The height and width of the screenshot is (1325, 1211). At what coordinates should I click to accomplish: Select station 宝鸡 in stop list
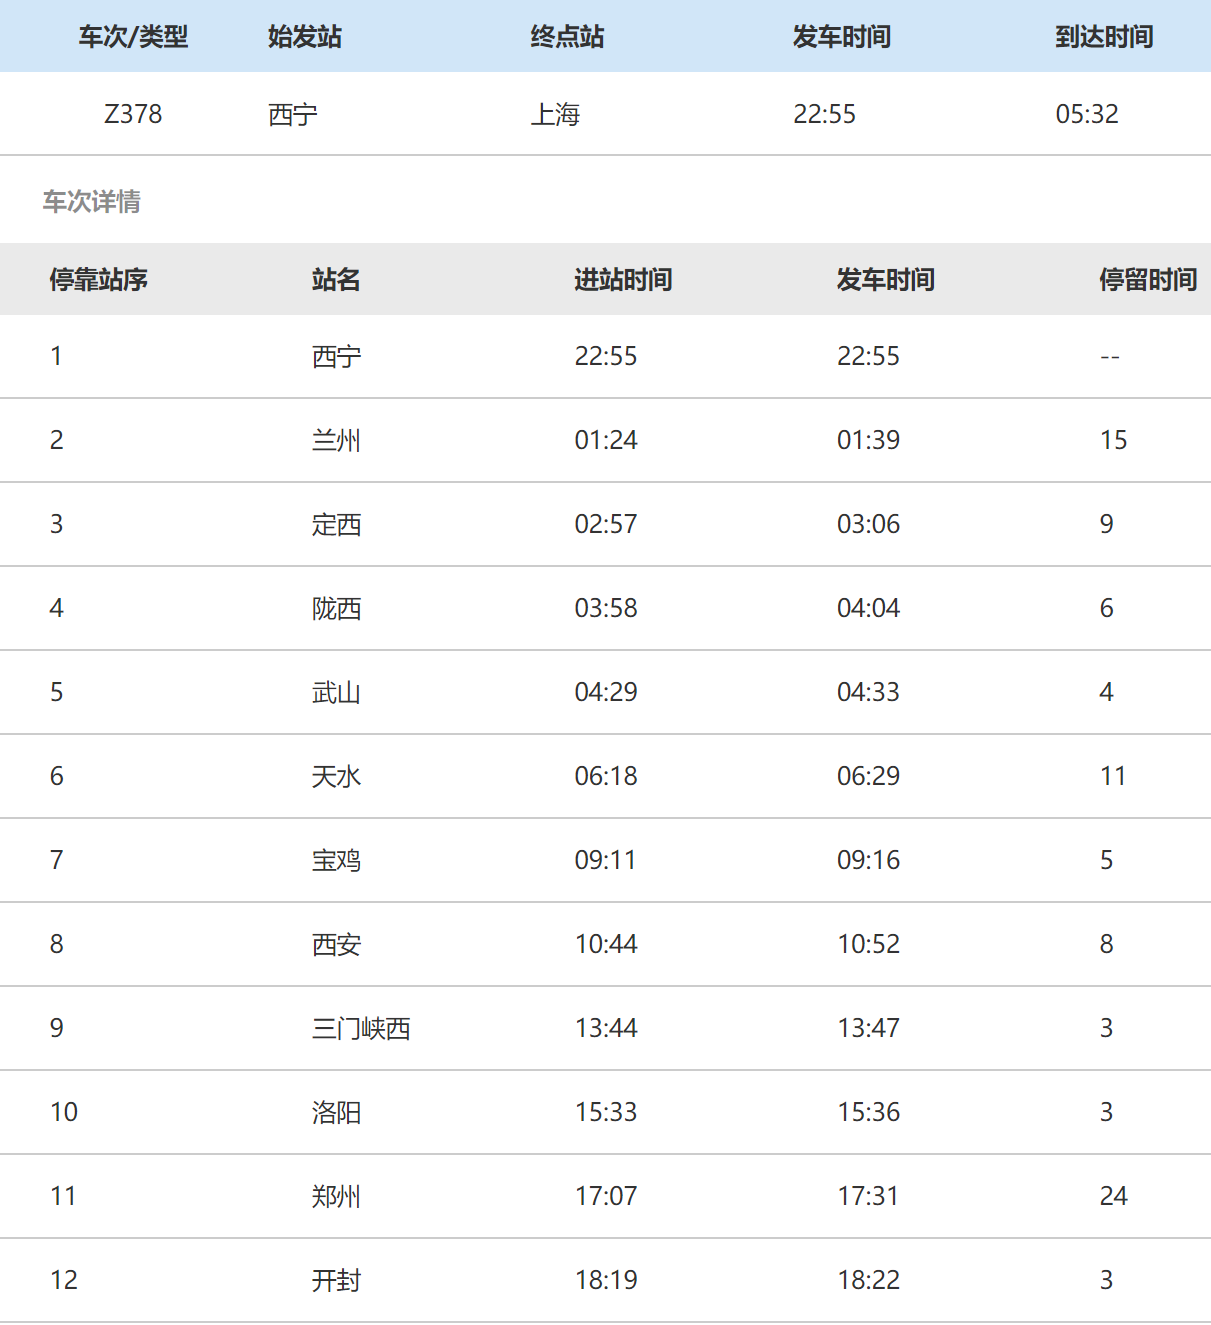tap(336, 861)
